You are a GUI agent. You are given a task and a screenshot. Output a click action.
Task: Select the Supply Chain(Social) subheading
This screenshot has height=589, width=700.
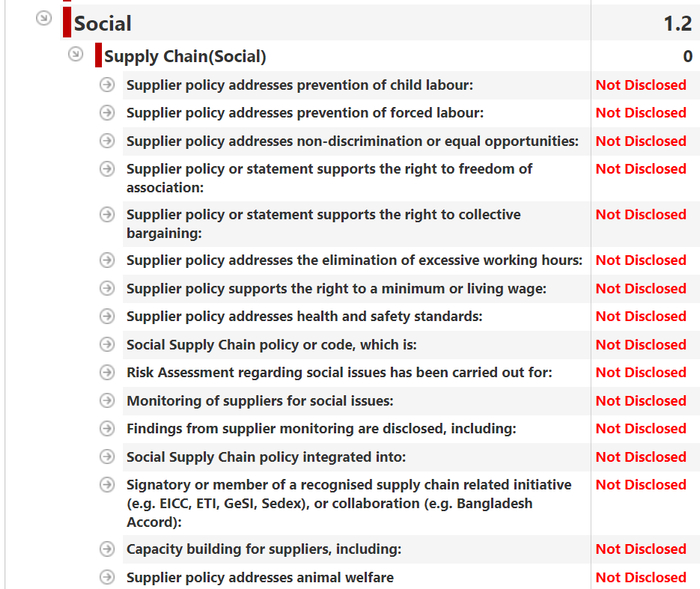pos(185,56)
